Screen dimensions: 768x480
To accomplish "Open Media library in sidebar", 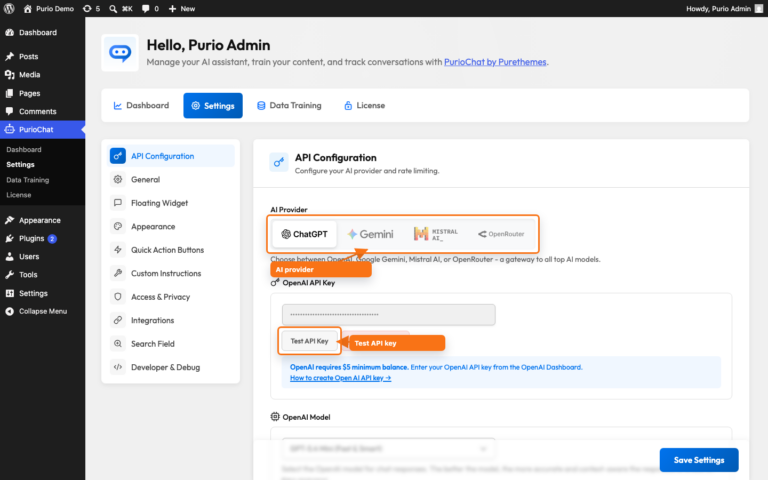I will pos(42,74).
